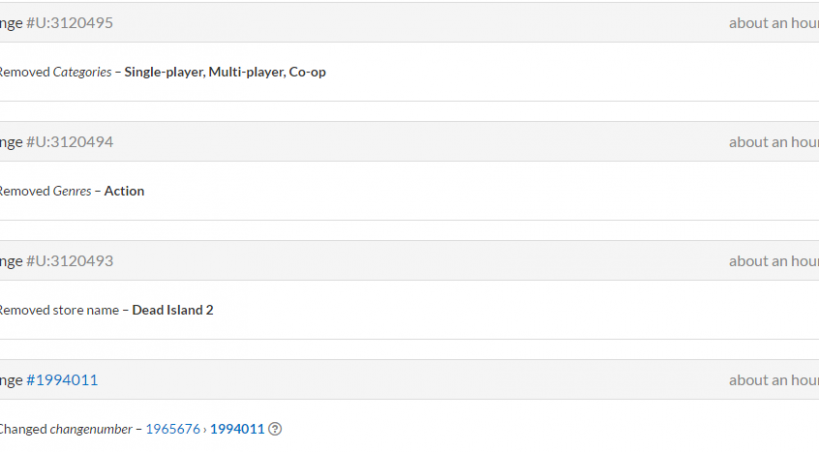Click the removed store name 'Dead Island 2'

click(173, 310)
